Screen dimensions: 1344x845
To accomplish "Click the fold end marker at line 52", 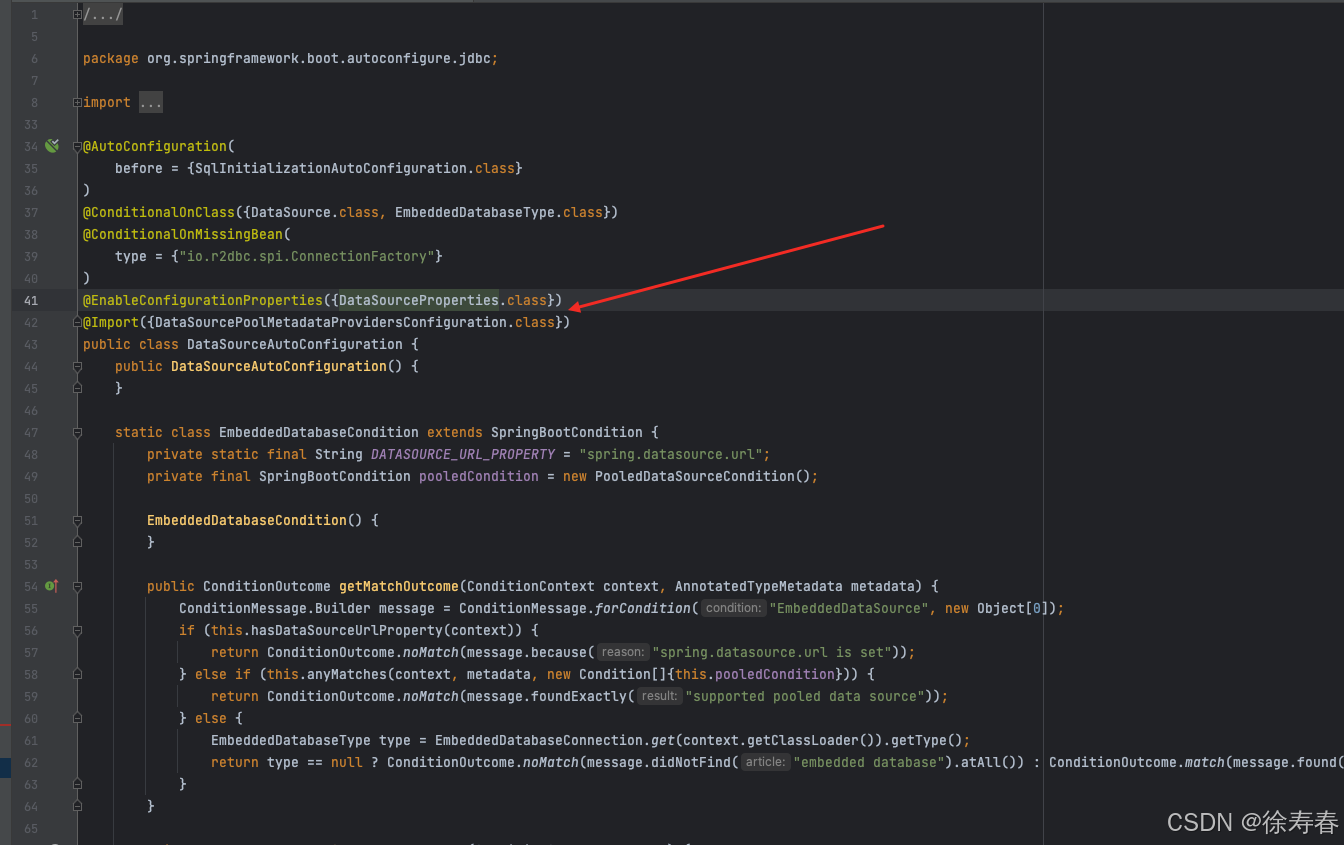I will pyautogui.click(x=78, y=542).
